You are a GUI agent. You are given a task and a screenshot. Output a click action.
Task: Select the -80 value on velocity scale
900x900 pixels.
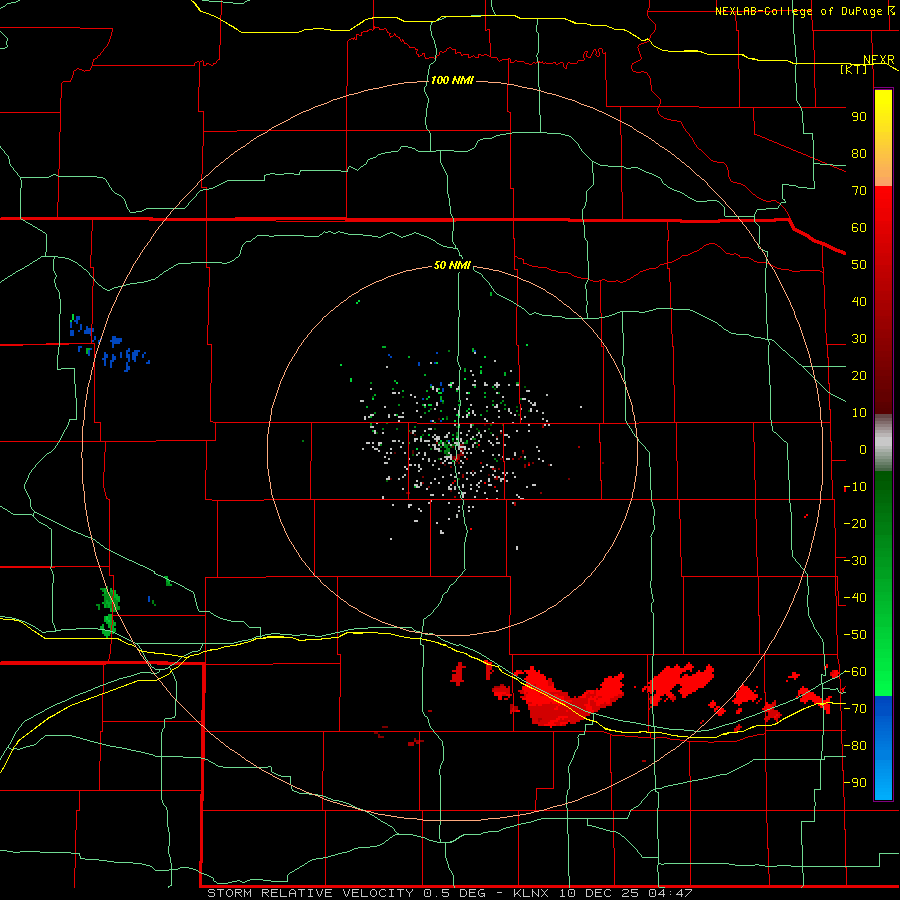(855, 746)
